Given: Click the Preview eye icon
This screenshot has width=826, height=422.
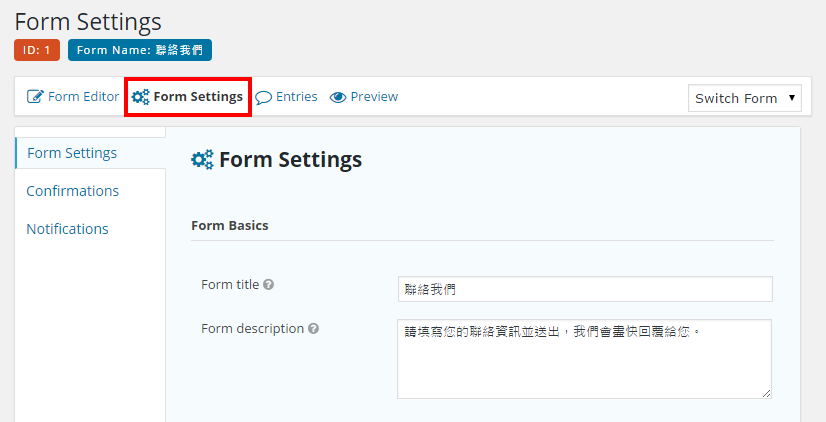Looking at the screenshot, I should click(x=338, y=97).
